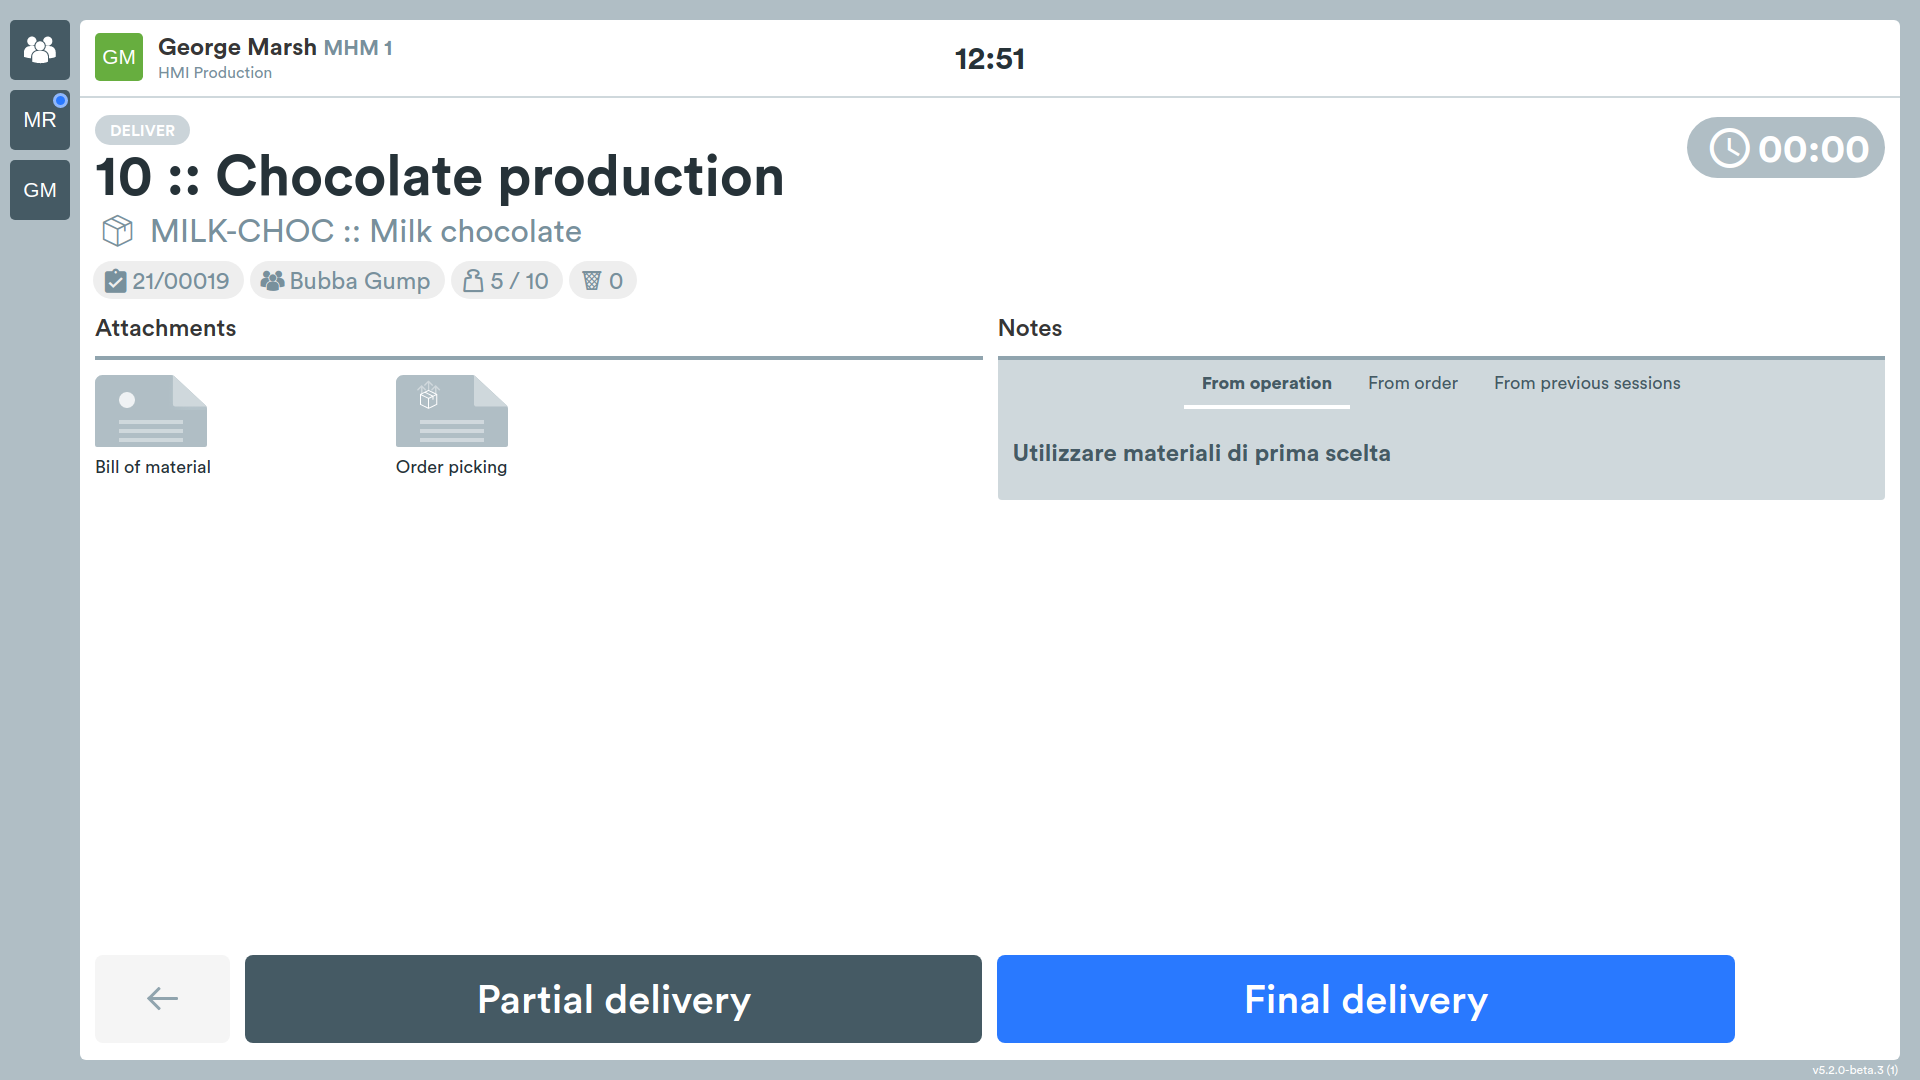Click the MILK-CHOC :: Milk chocolate product text
This screenshot has width=1920, height=1080.
pyautogui.click(x=366, y=231)
